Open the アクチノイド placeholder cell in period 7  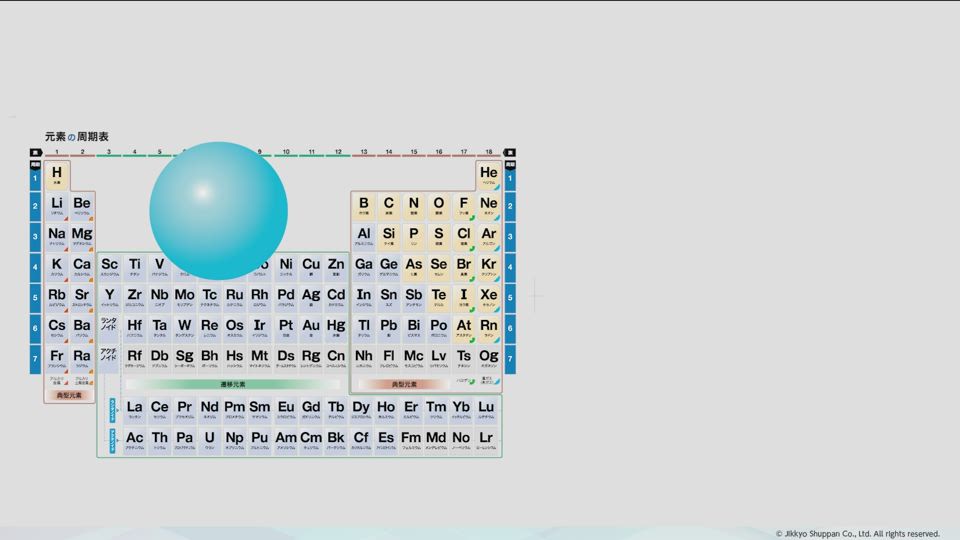[x=108, y=357]
